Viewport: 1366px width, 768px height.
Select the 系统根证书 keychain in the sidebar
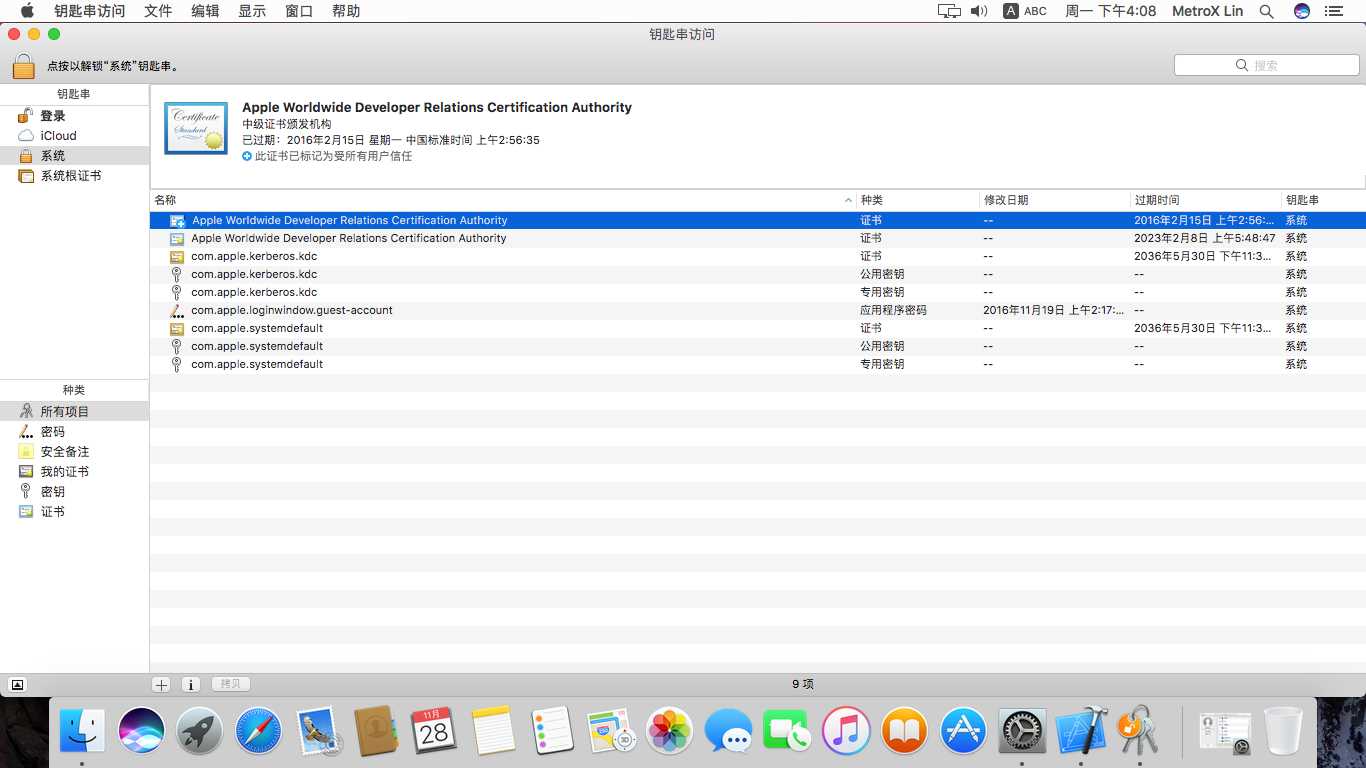pos(75,176)
